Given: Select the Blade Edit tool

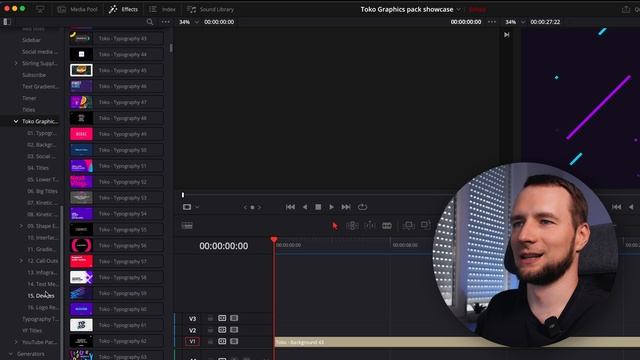Looking at the screenshot, I should click(387, 225).
